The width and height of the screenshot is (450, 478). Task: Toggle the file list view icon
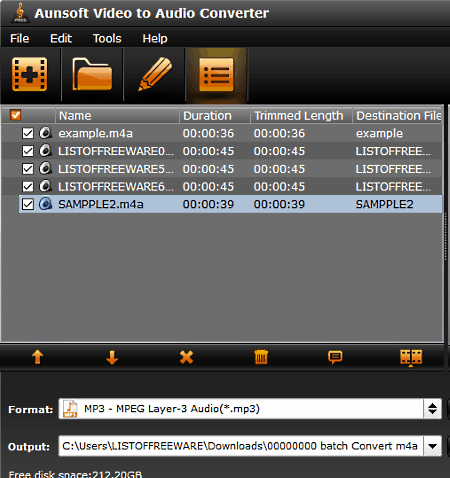tap(216, 75)
